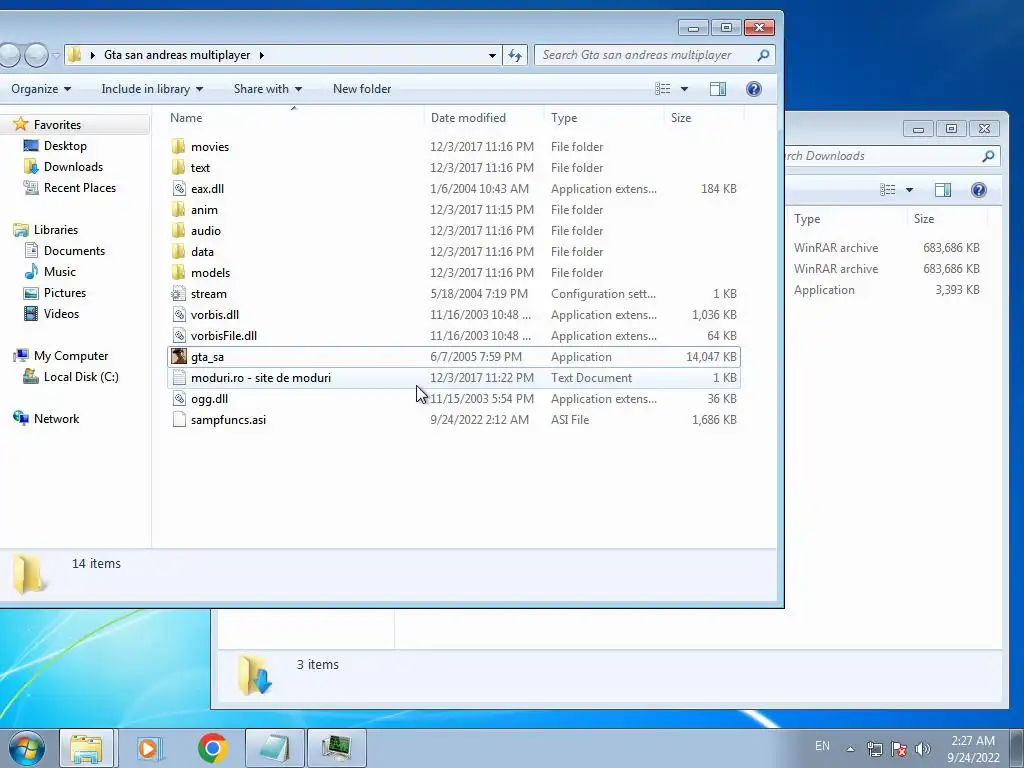Select Application row sized 3,393 KB
This screenshot has width=1024, height=768.
889,290
